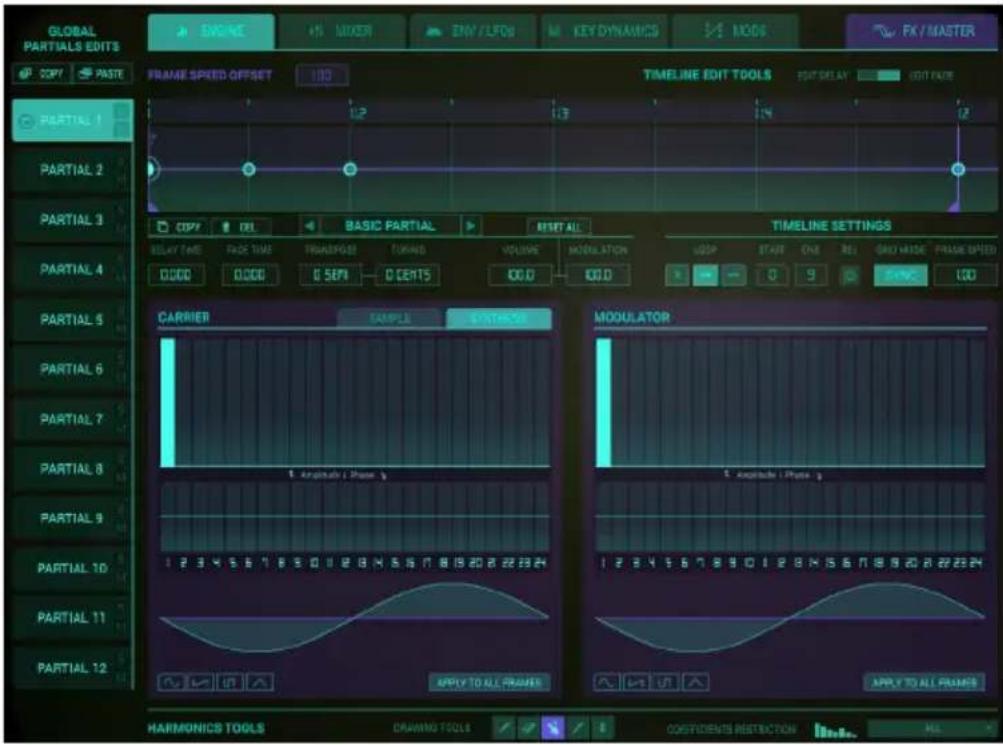The width and height of the screenshot is (1003, 745).
Task: Click the Reset All button
Action: click(x=559, y=227)
